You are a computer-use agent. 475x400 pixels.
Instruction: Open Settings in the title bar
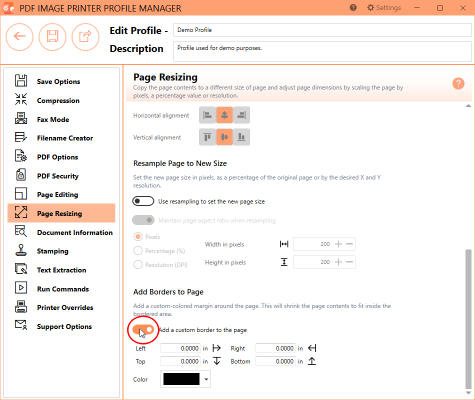pos(384,8)
